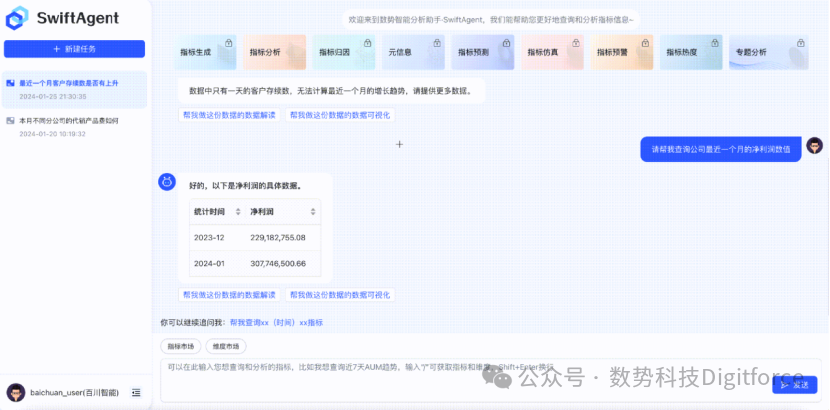The image size is (830, 410).
Task: Toggle the sidebar collapse icon
Action: pos(136,393)
